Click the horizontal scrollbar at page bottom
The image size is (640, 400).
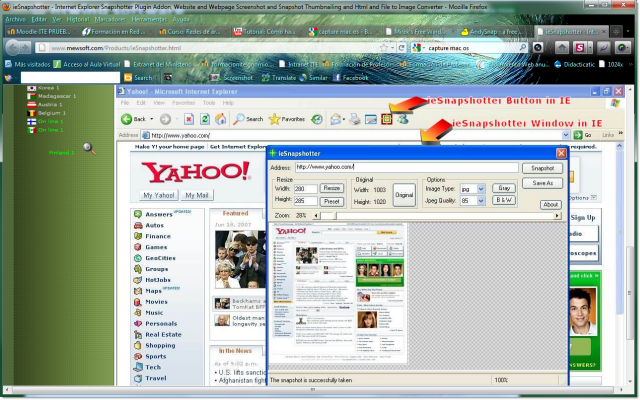[313, 389]
